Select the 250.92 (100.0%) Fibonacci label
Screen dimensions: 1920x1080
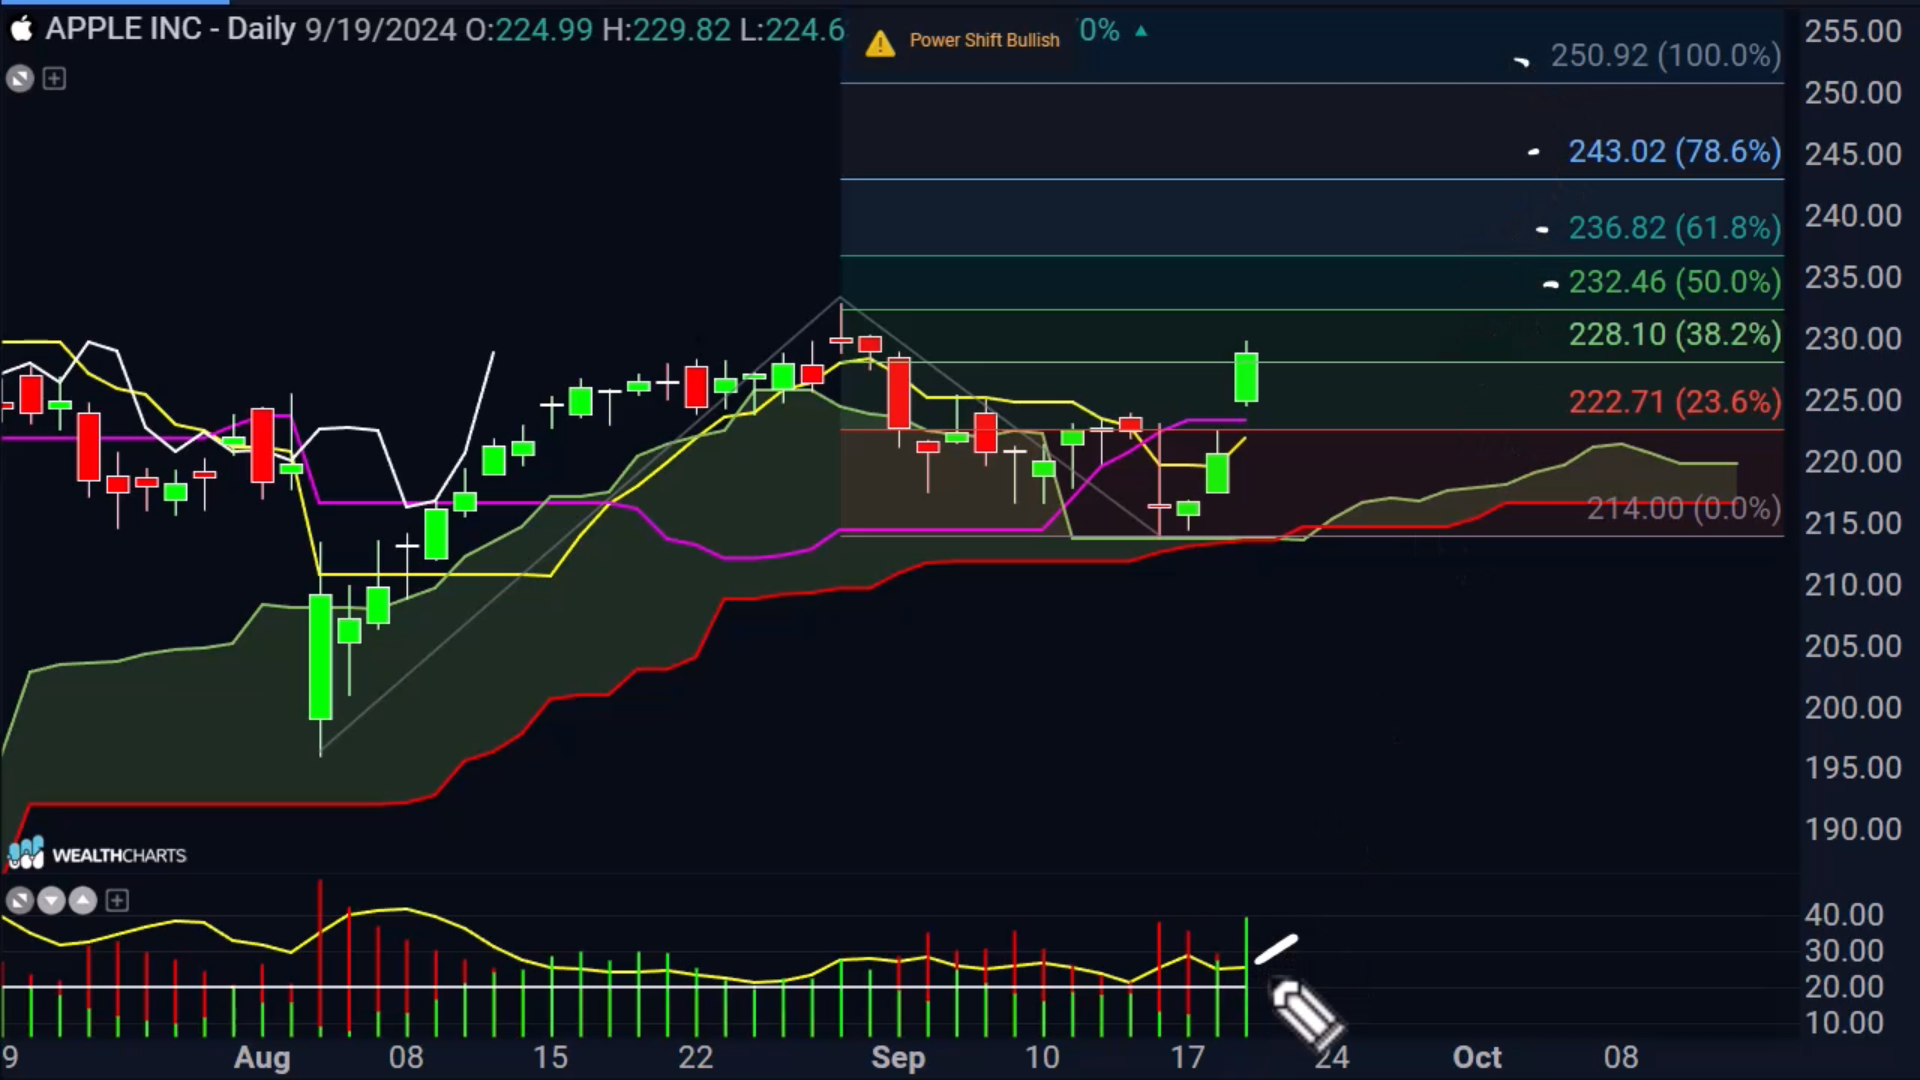point(1665,55)
